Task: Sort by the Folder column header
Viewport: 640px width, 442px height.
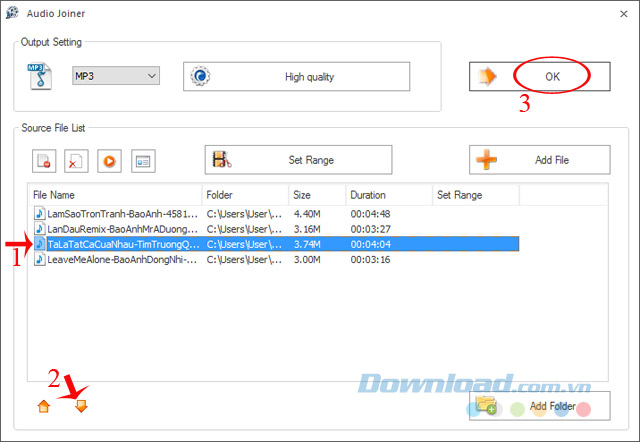Action: tap(245, 195)
